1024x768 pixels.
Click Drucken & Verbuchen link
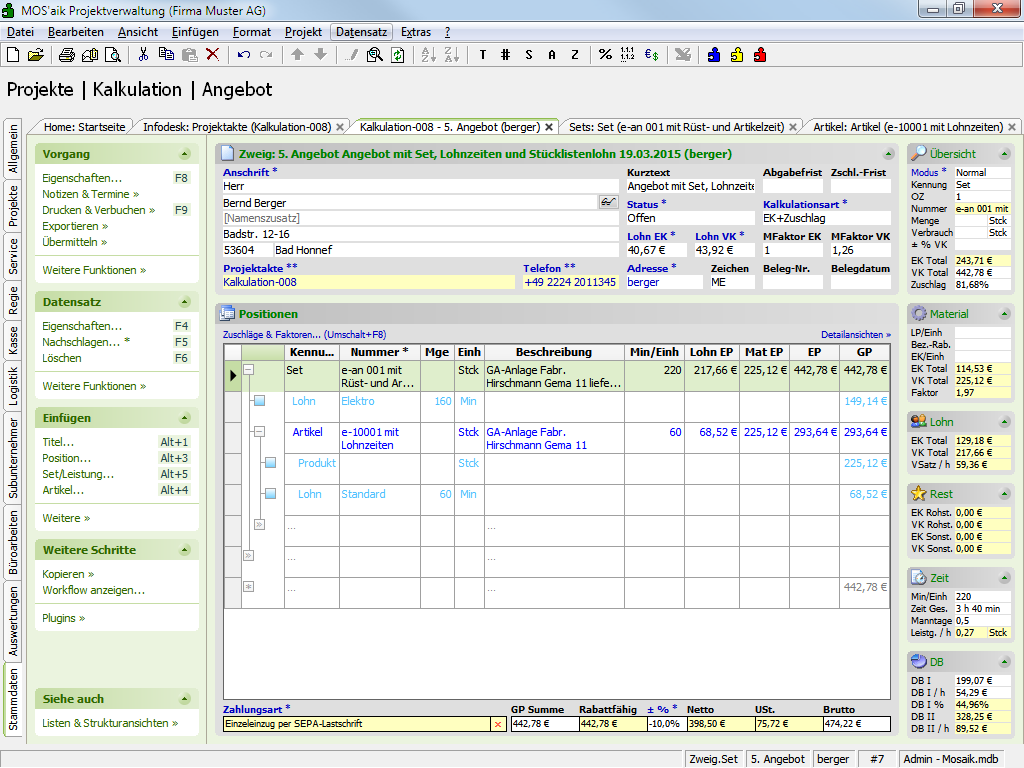pyautogui.click(x=98, y=210)
